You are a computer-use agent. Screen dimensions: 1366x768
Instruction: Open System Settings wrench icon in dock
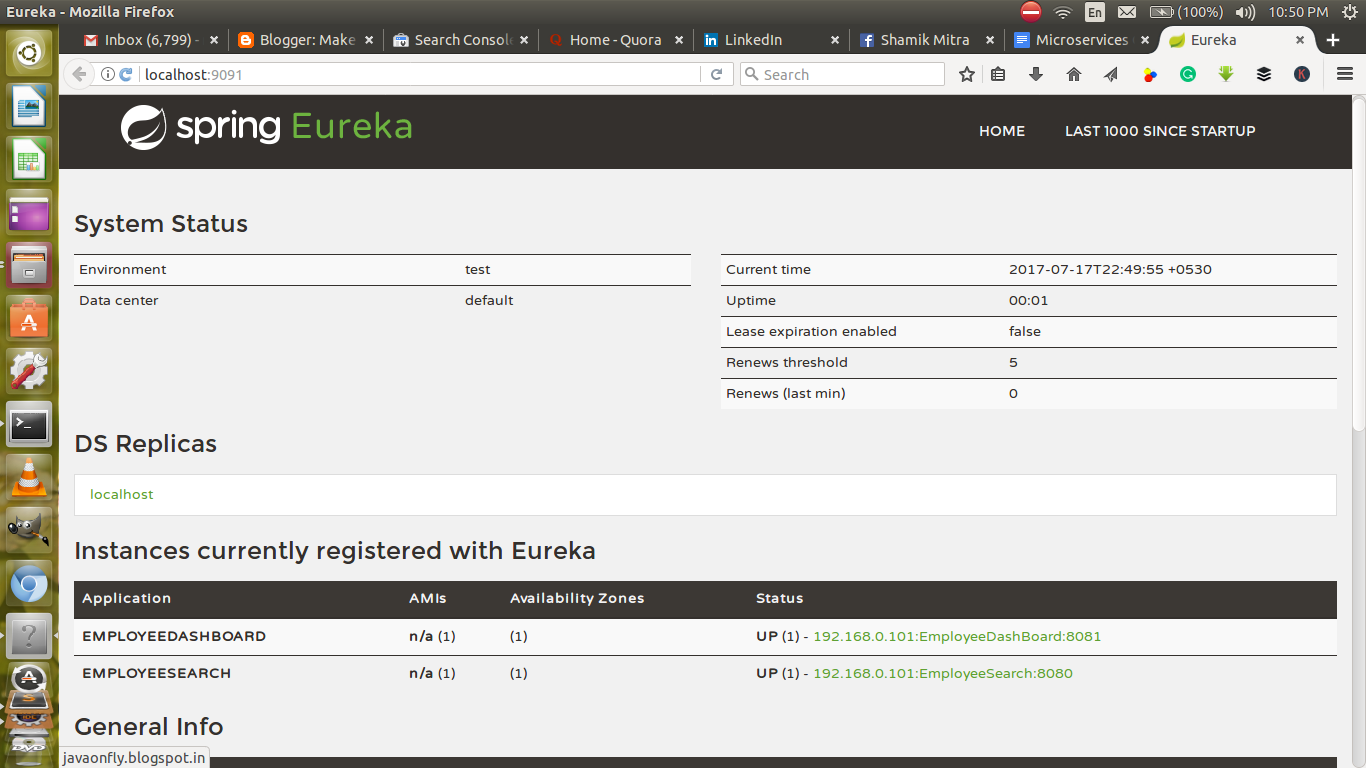(x=29, y=371)
